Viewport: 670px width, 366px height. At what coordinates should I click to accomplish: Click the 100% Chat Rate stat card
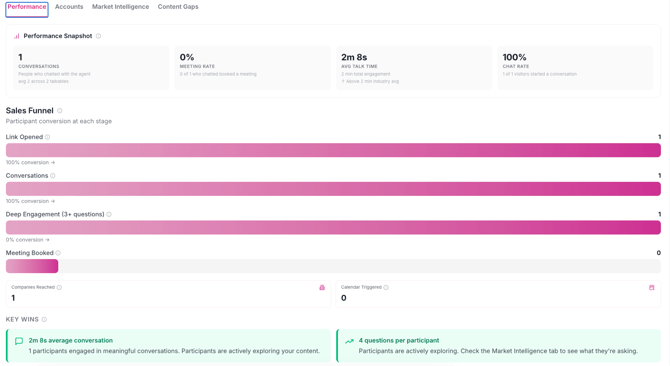(576, 68)
